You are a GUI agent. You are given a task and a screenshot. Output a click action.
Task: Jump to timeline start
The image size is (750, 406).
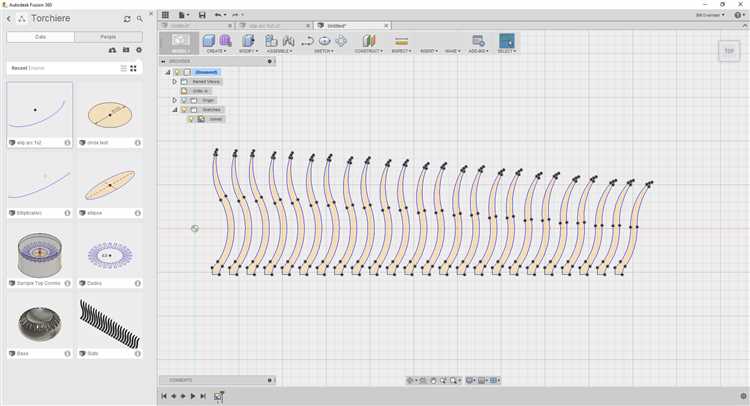point(164,396)
